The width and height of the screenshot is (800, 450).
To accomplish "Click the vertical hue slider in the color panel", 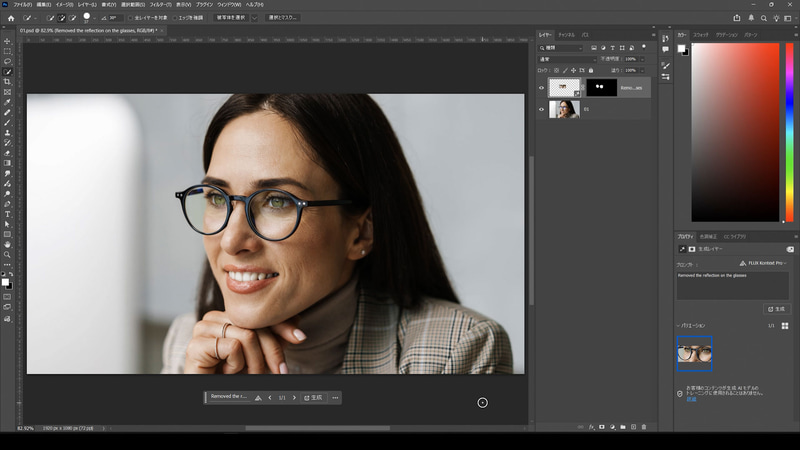I will click(788, 130).
